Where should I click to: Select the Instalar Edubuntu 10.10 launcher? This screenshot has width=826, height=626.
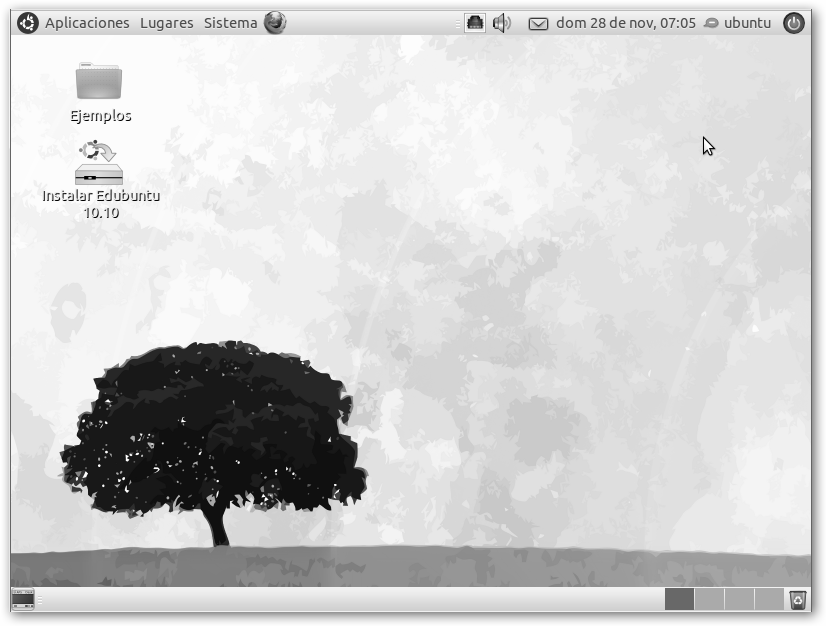100,164
